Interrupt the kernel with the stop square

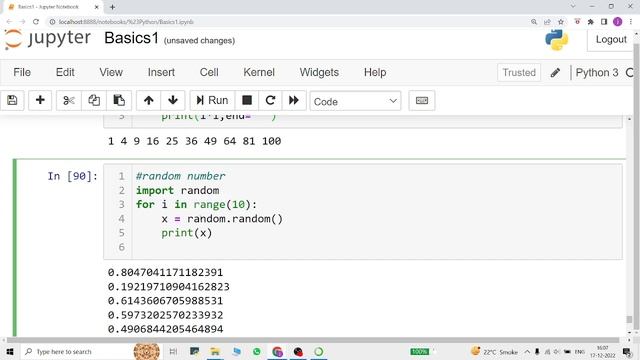[247, 100]
